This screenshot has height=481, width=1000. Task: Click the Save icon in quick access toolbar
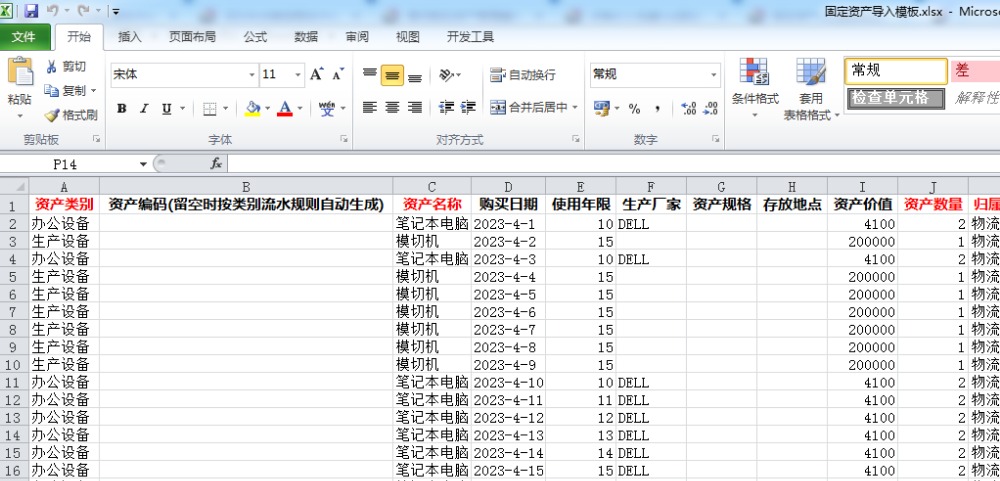click(x=31, y=11)
